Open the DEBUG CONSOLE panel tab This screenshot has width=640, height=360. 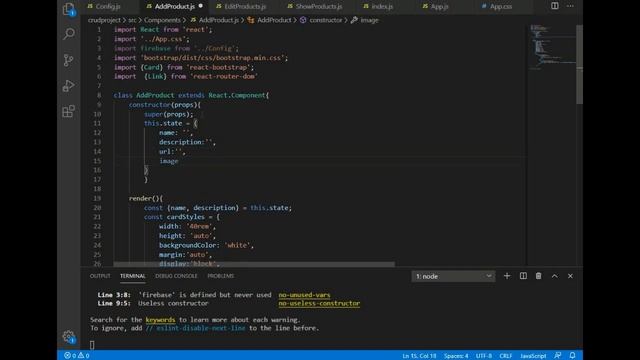coord(176,276)
